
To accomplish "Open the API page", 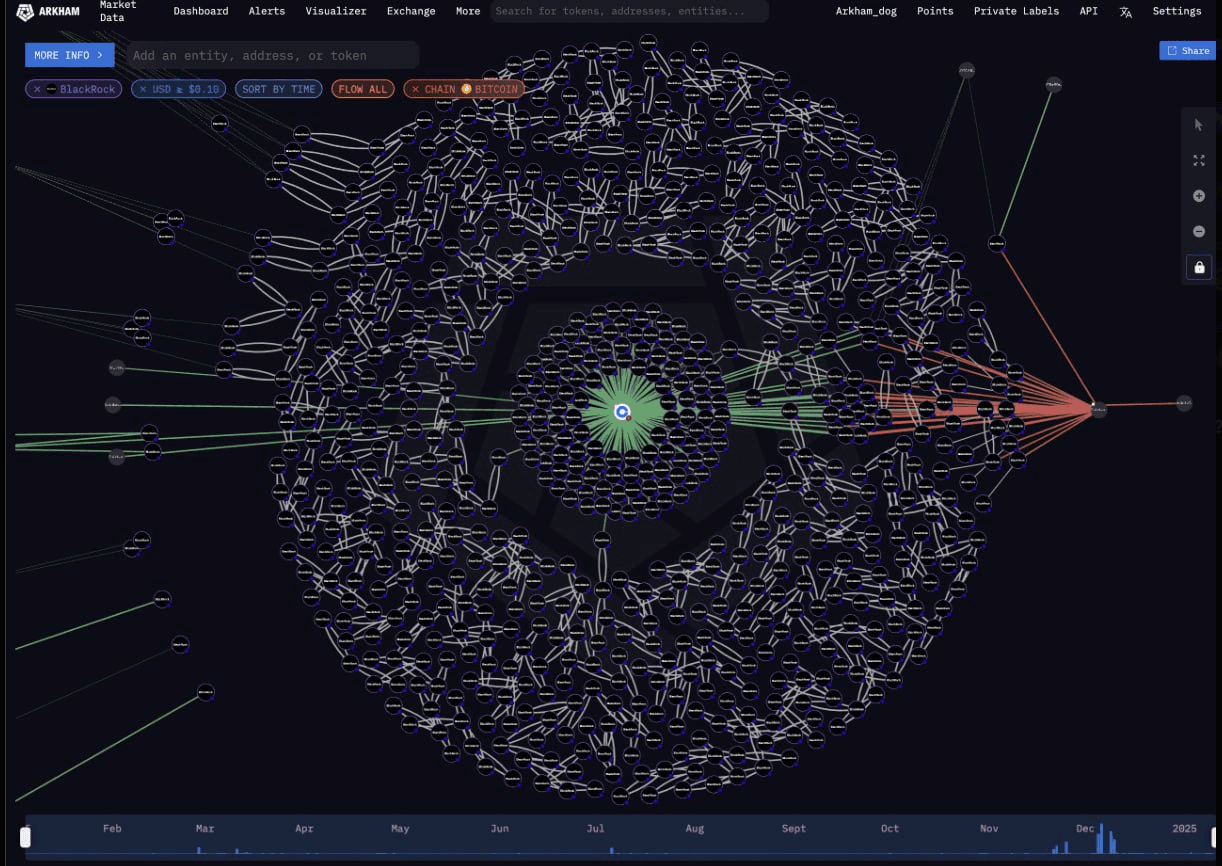I will coord(1088,11).
